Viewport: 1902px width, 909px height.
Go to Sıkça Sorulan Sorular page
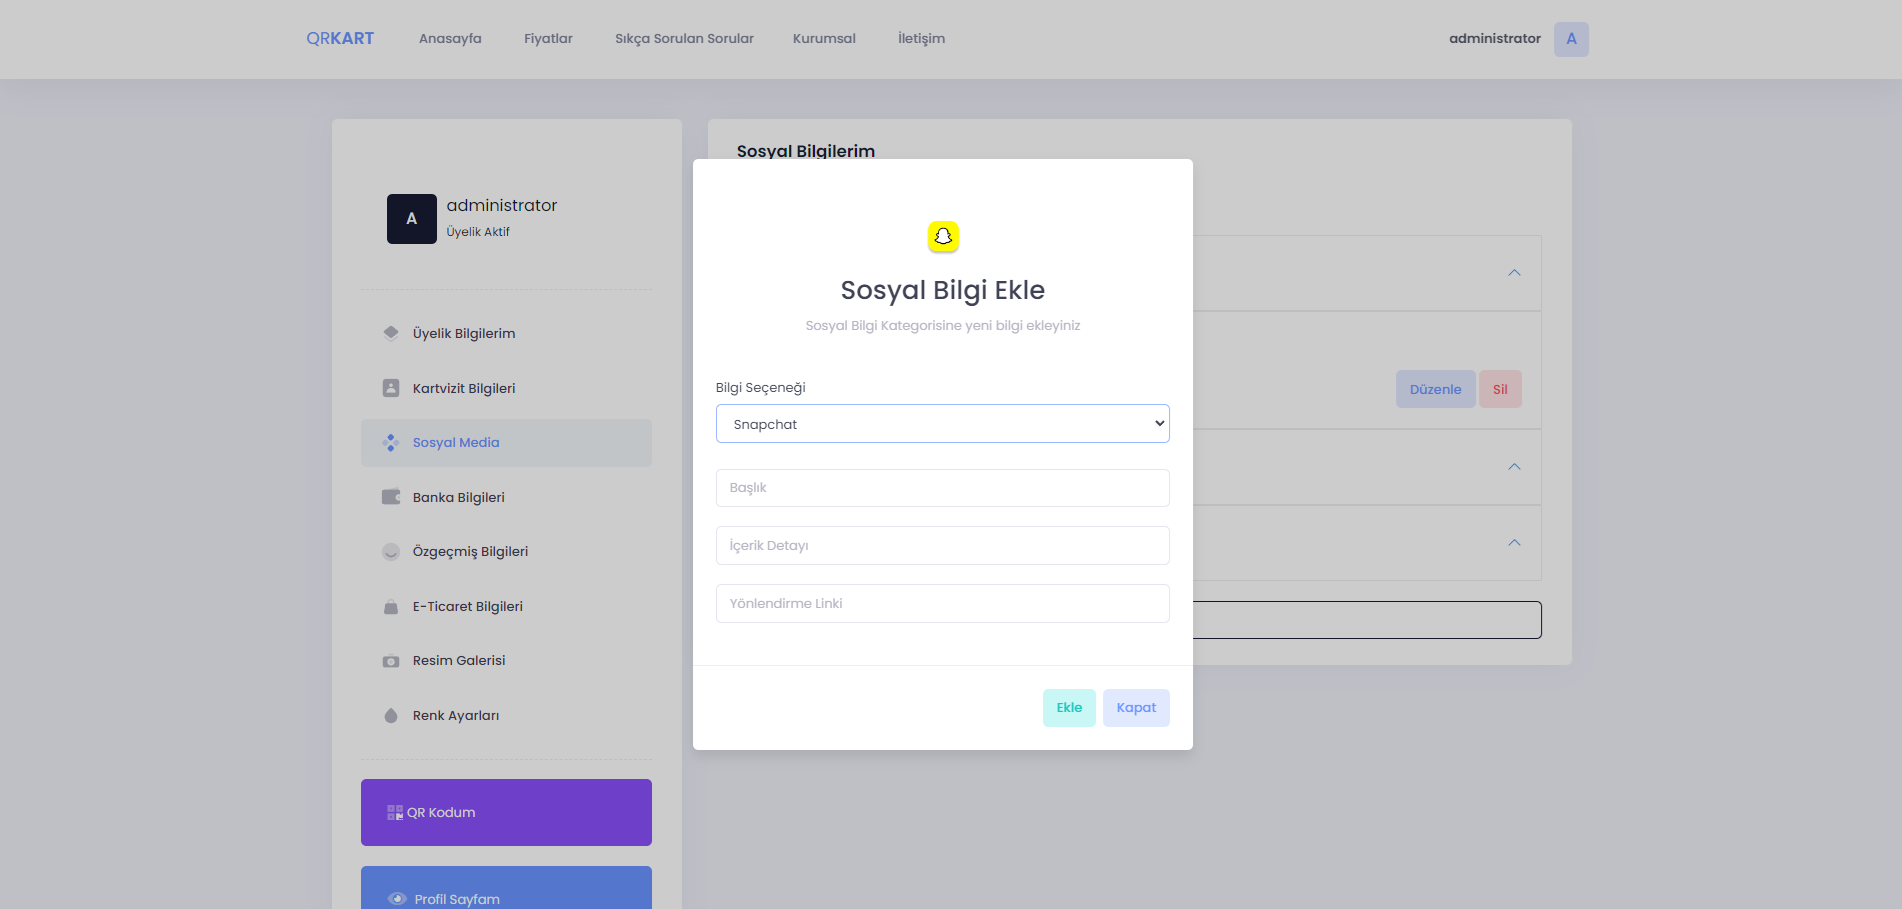pos(684,39)
